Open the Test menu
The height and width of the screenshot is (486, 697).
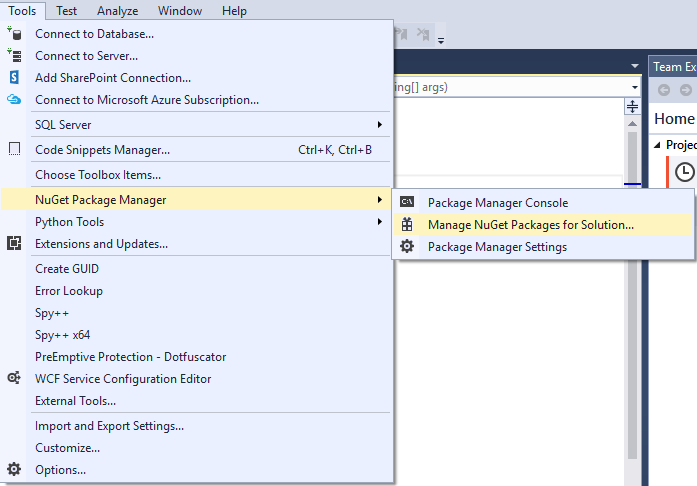(x=67, y=11)
